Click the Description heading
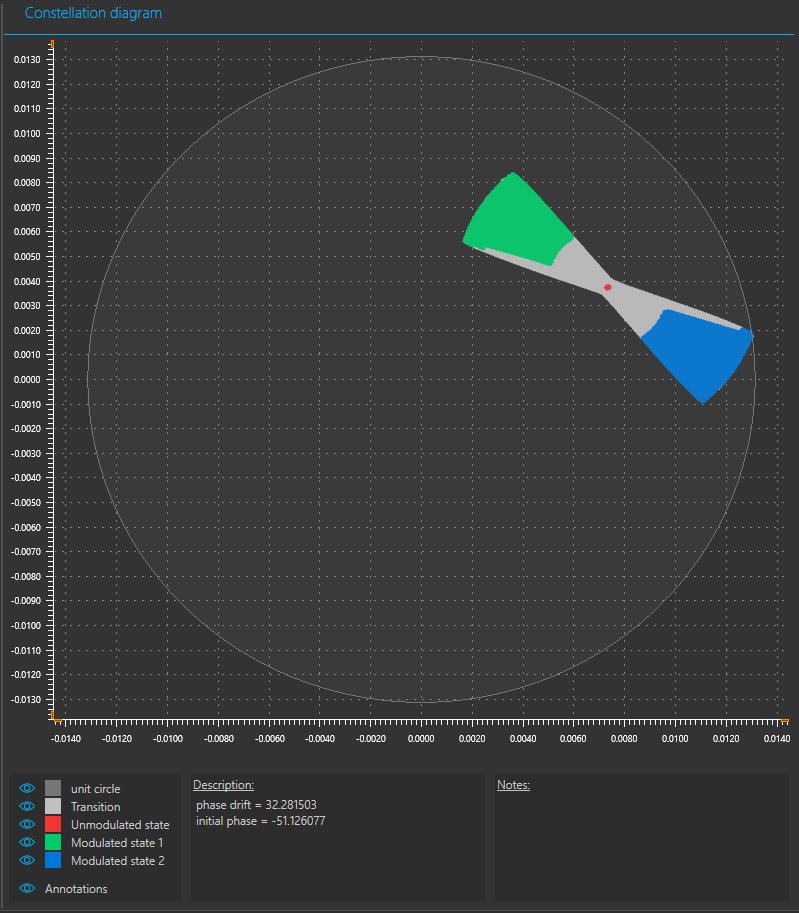Screen dimensions: 799x913 tap(223, 785)
